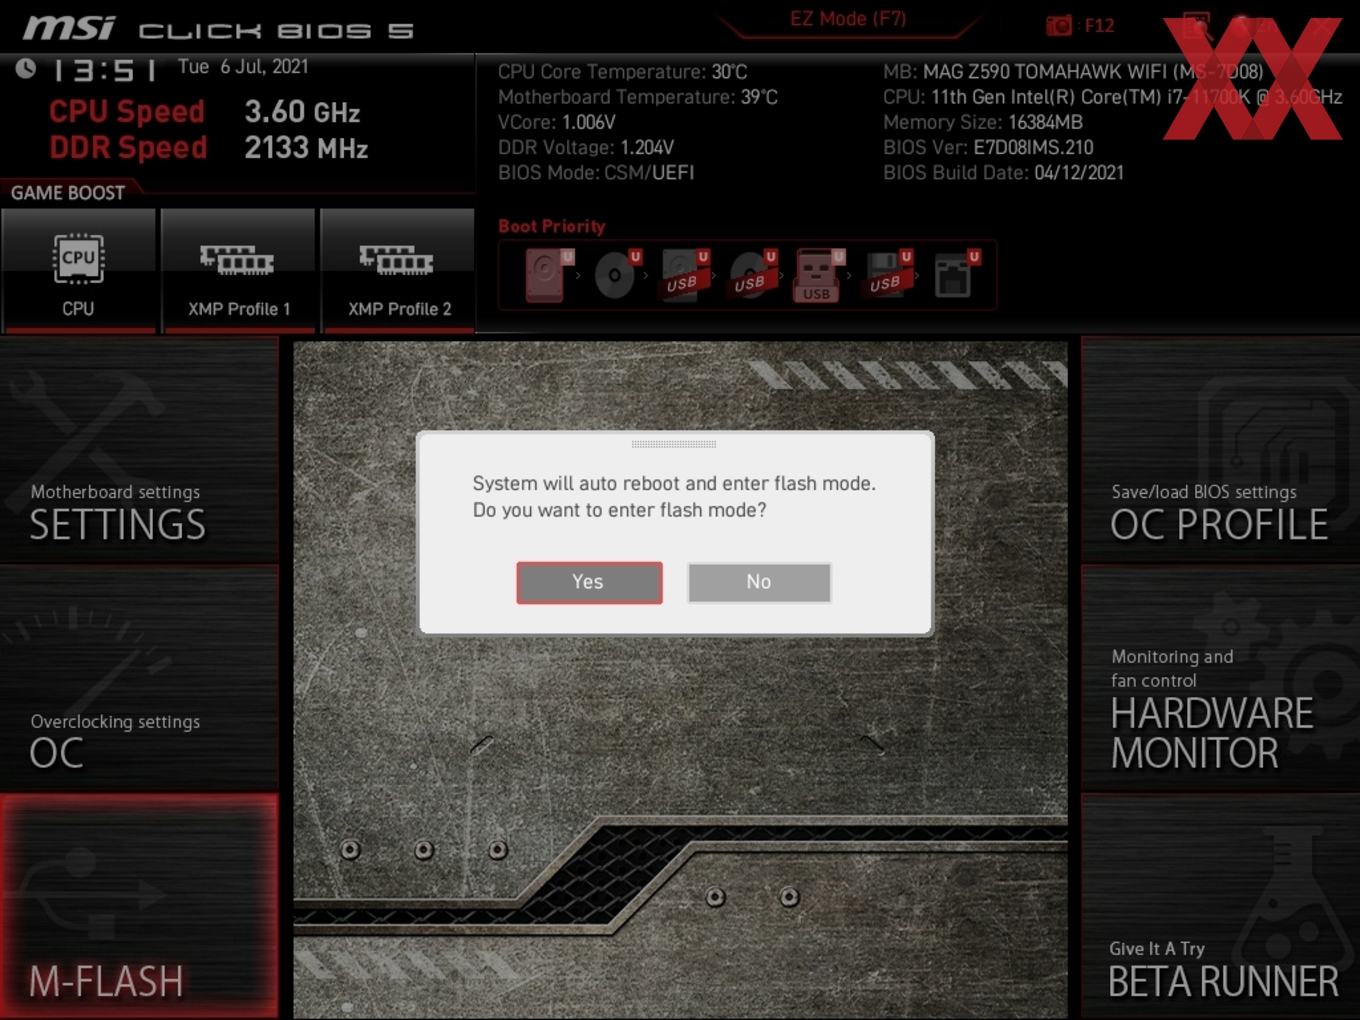1360x1020 pixels.
Task: Activate XMP Profile 2
Action: (398, 270)
